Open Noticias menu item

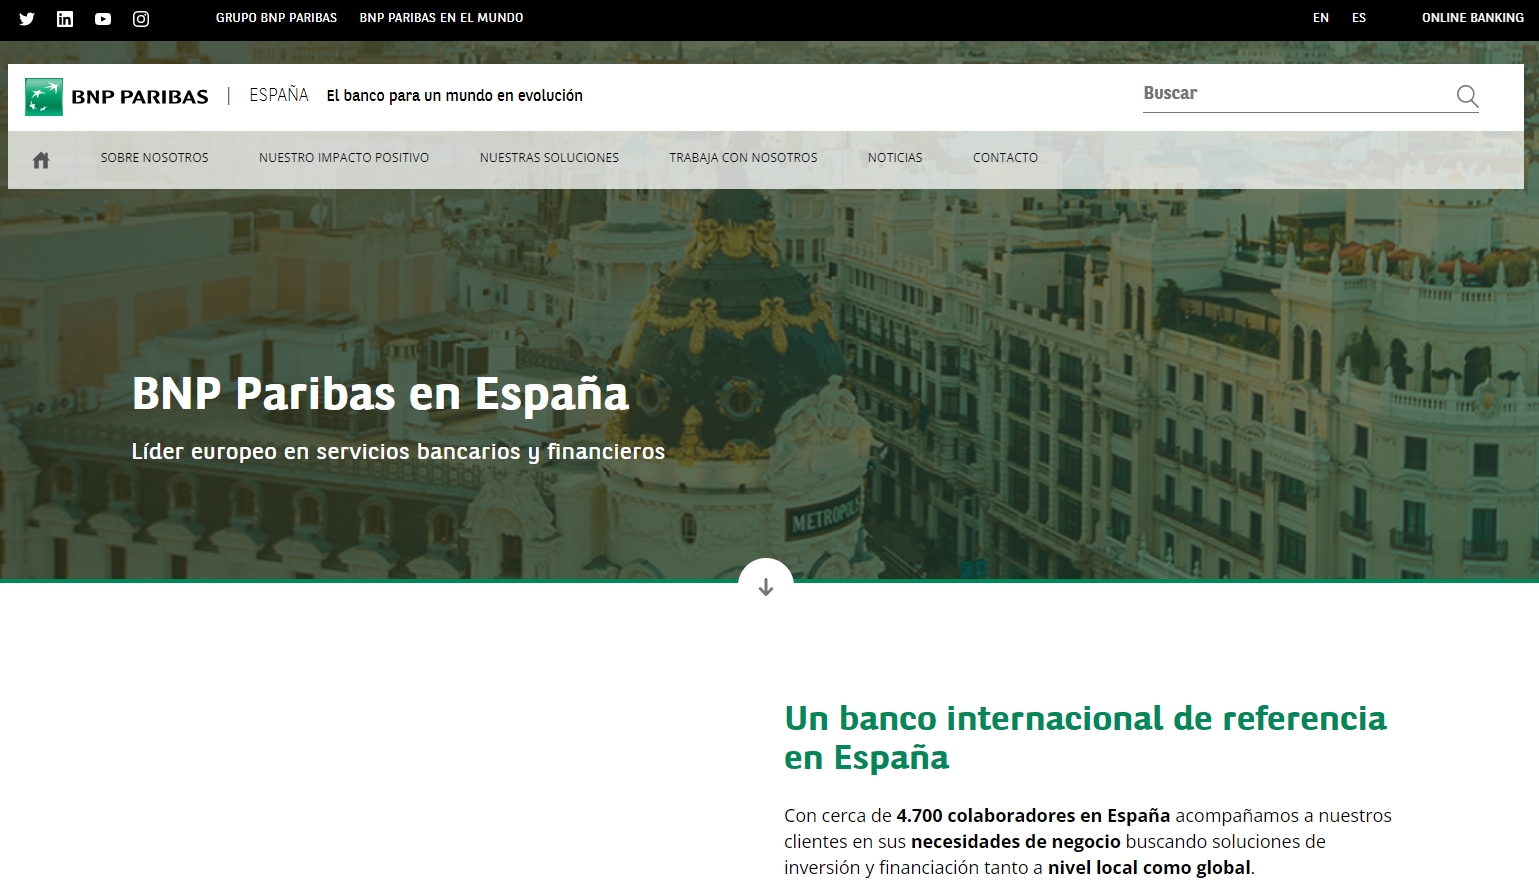pos(895,158)
